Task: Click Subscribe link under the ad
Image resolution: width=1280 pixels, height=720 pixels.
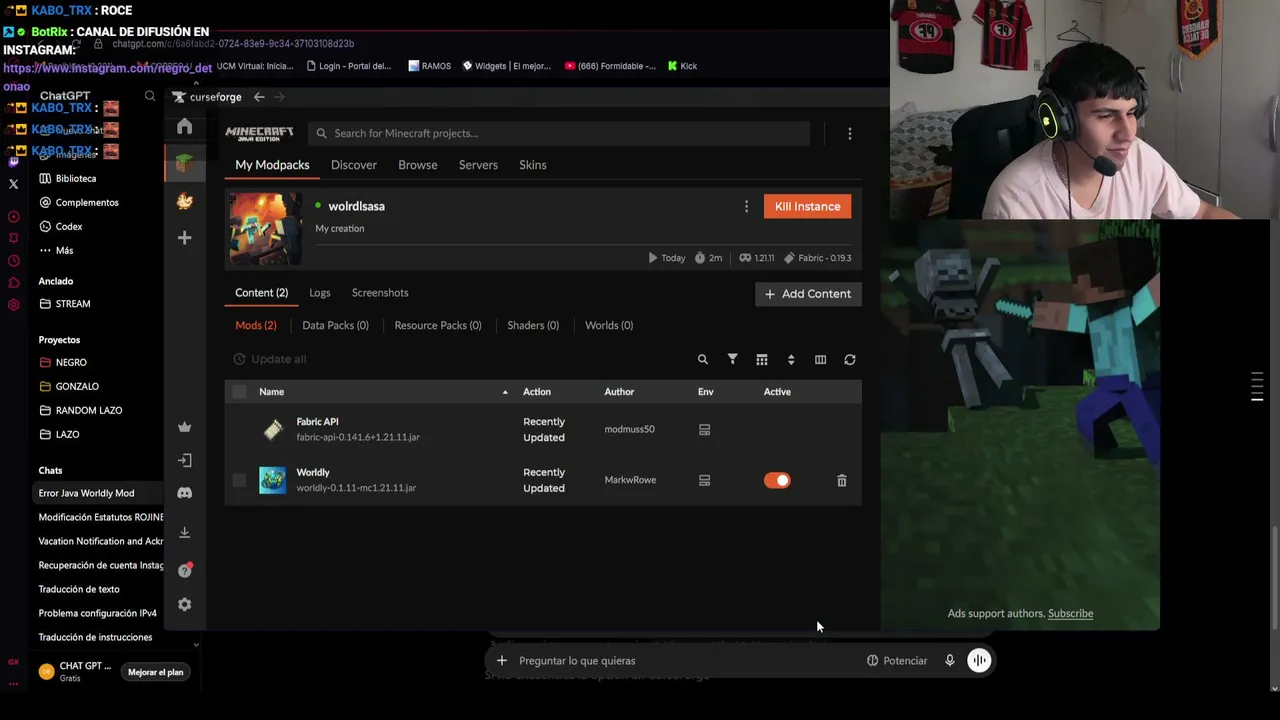Action: pyautogui.click(x=1071, y=614)
